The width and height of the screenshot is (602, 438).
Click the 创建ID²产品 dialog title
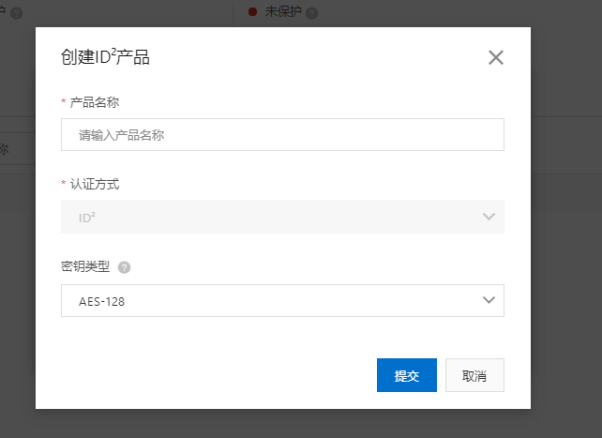[x=105, y=58]
